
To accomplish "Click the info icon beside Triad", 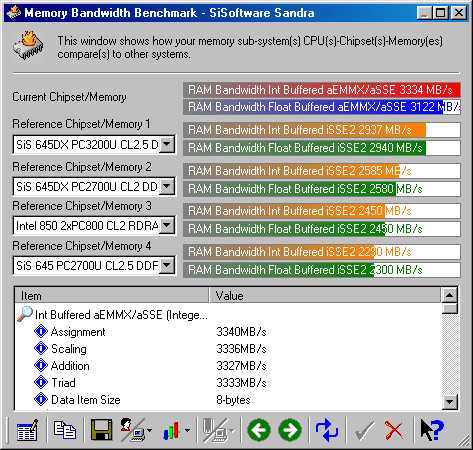I will (41, 382).
